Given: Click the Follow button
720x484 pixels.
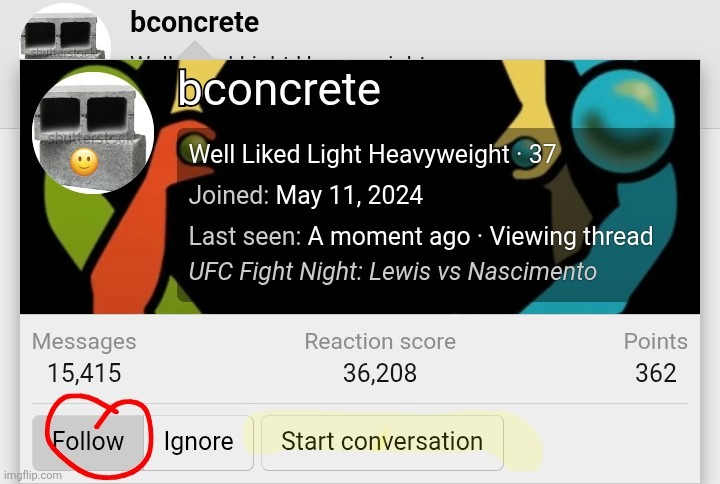Looking at the screenshot, I should pyautogui.click(x=88, y=442).
